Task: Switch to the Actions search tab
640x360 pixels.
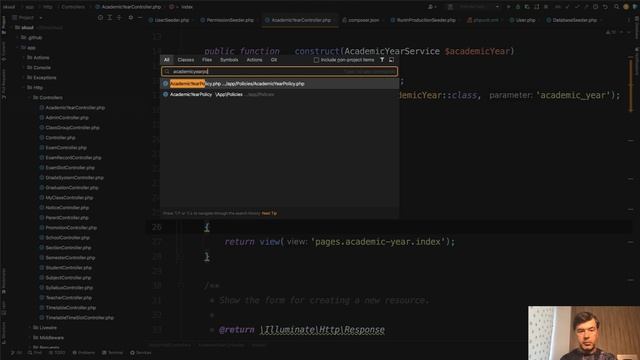Action: tap(254, 60)
